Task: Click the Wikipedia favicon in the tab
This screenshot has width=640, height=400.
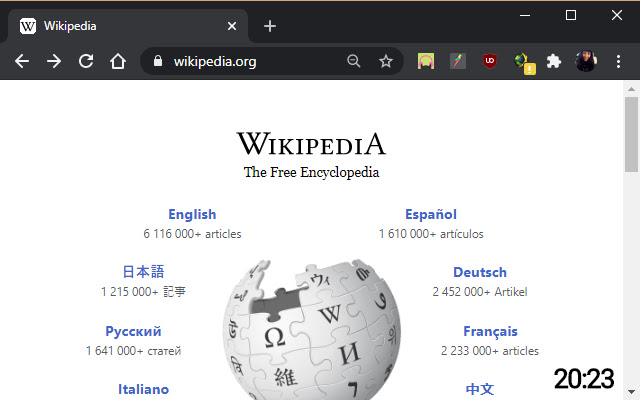Action: [x=28, y=26]
